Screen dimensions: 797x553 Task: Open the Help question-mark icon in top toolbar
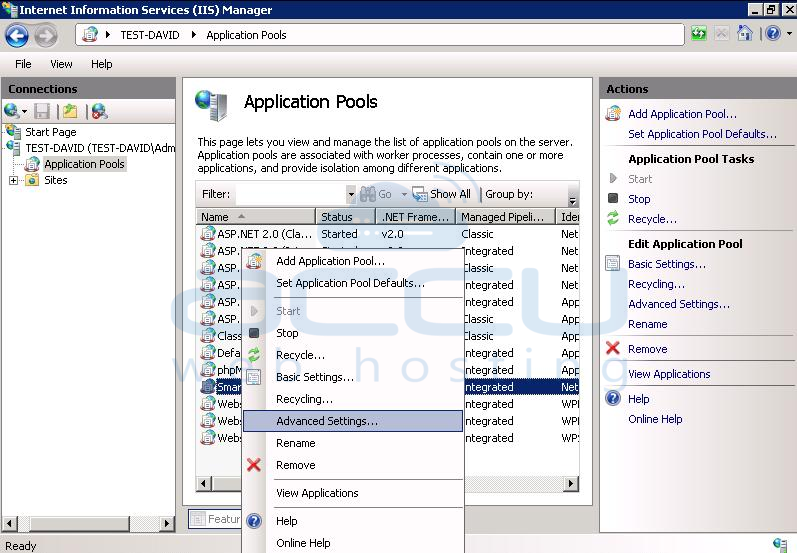[x=773, y=34]
